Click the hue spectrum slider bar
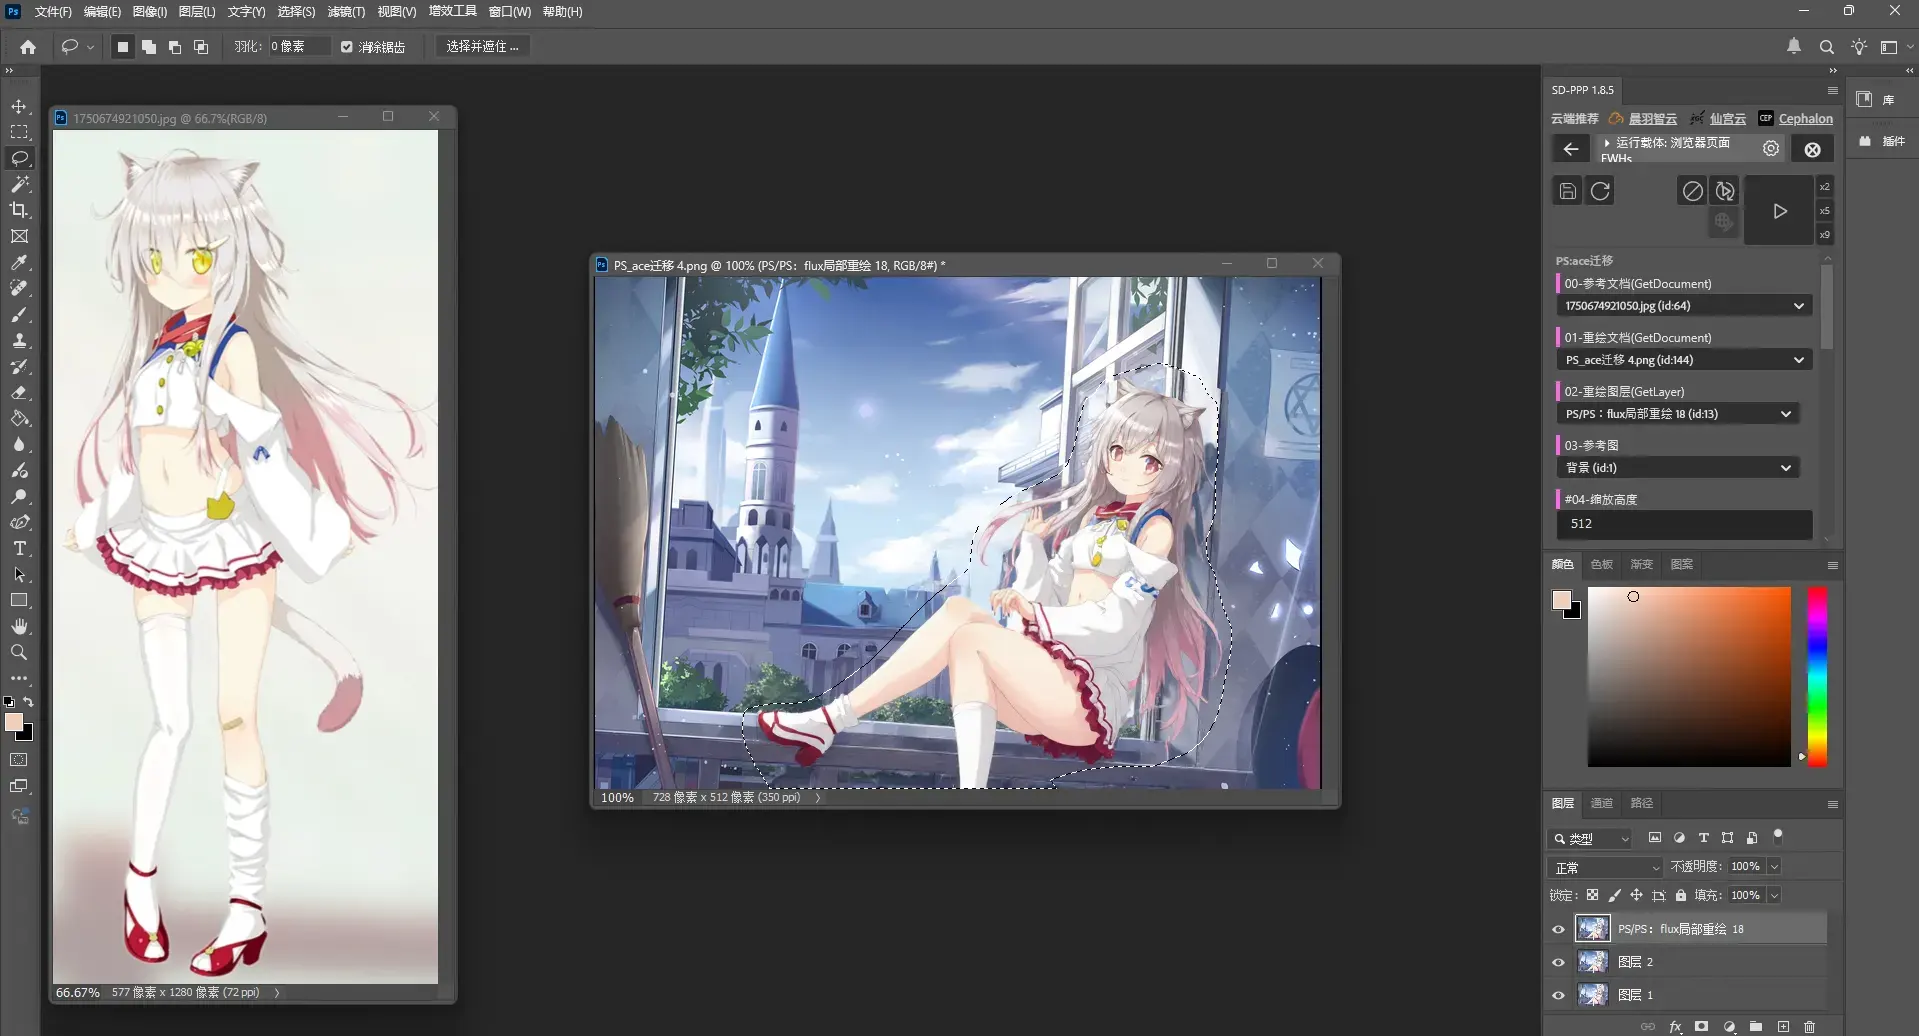Viewport: 1919px width, 1036px height. point(1817,677)
